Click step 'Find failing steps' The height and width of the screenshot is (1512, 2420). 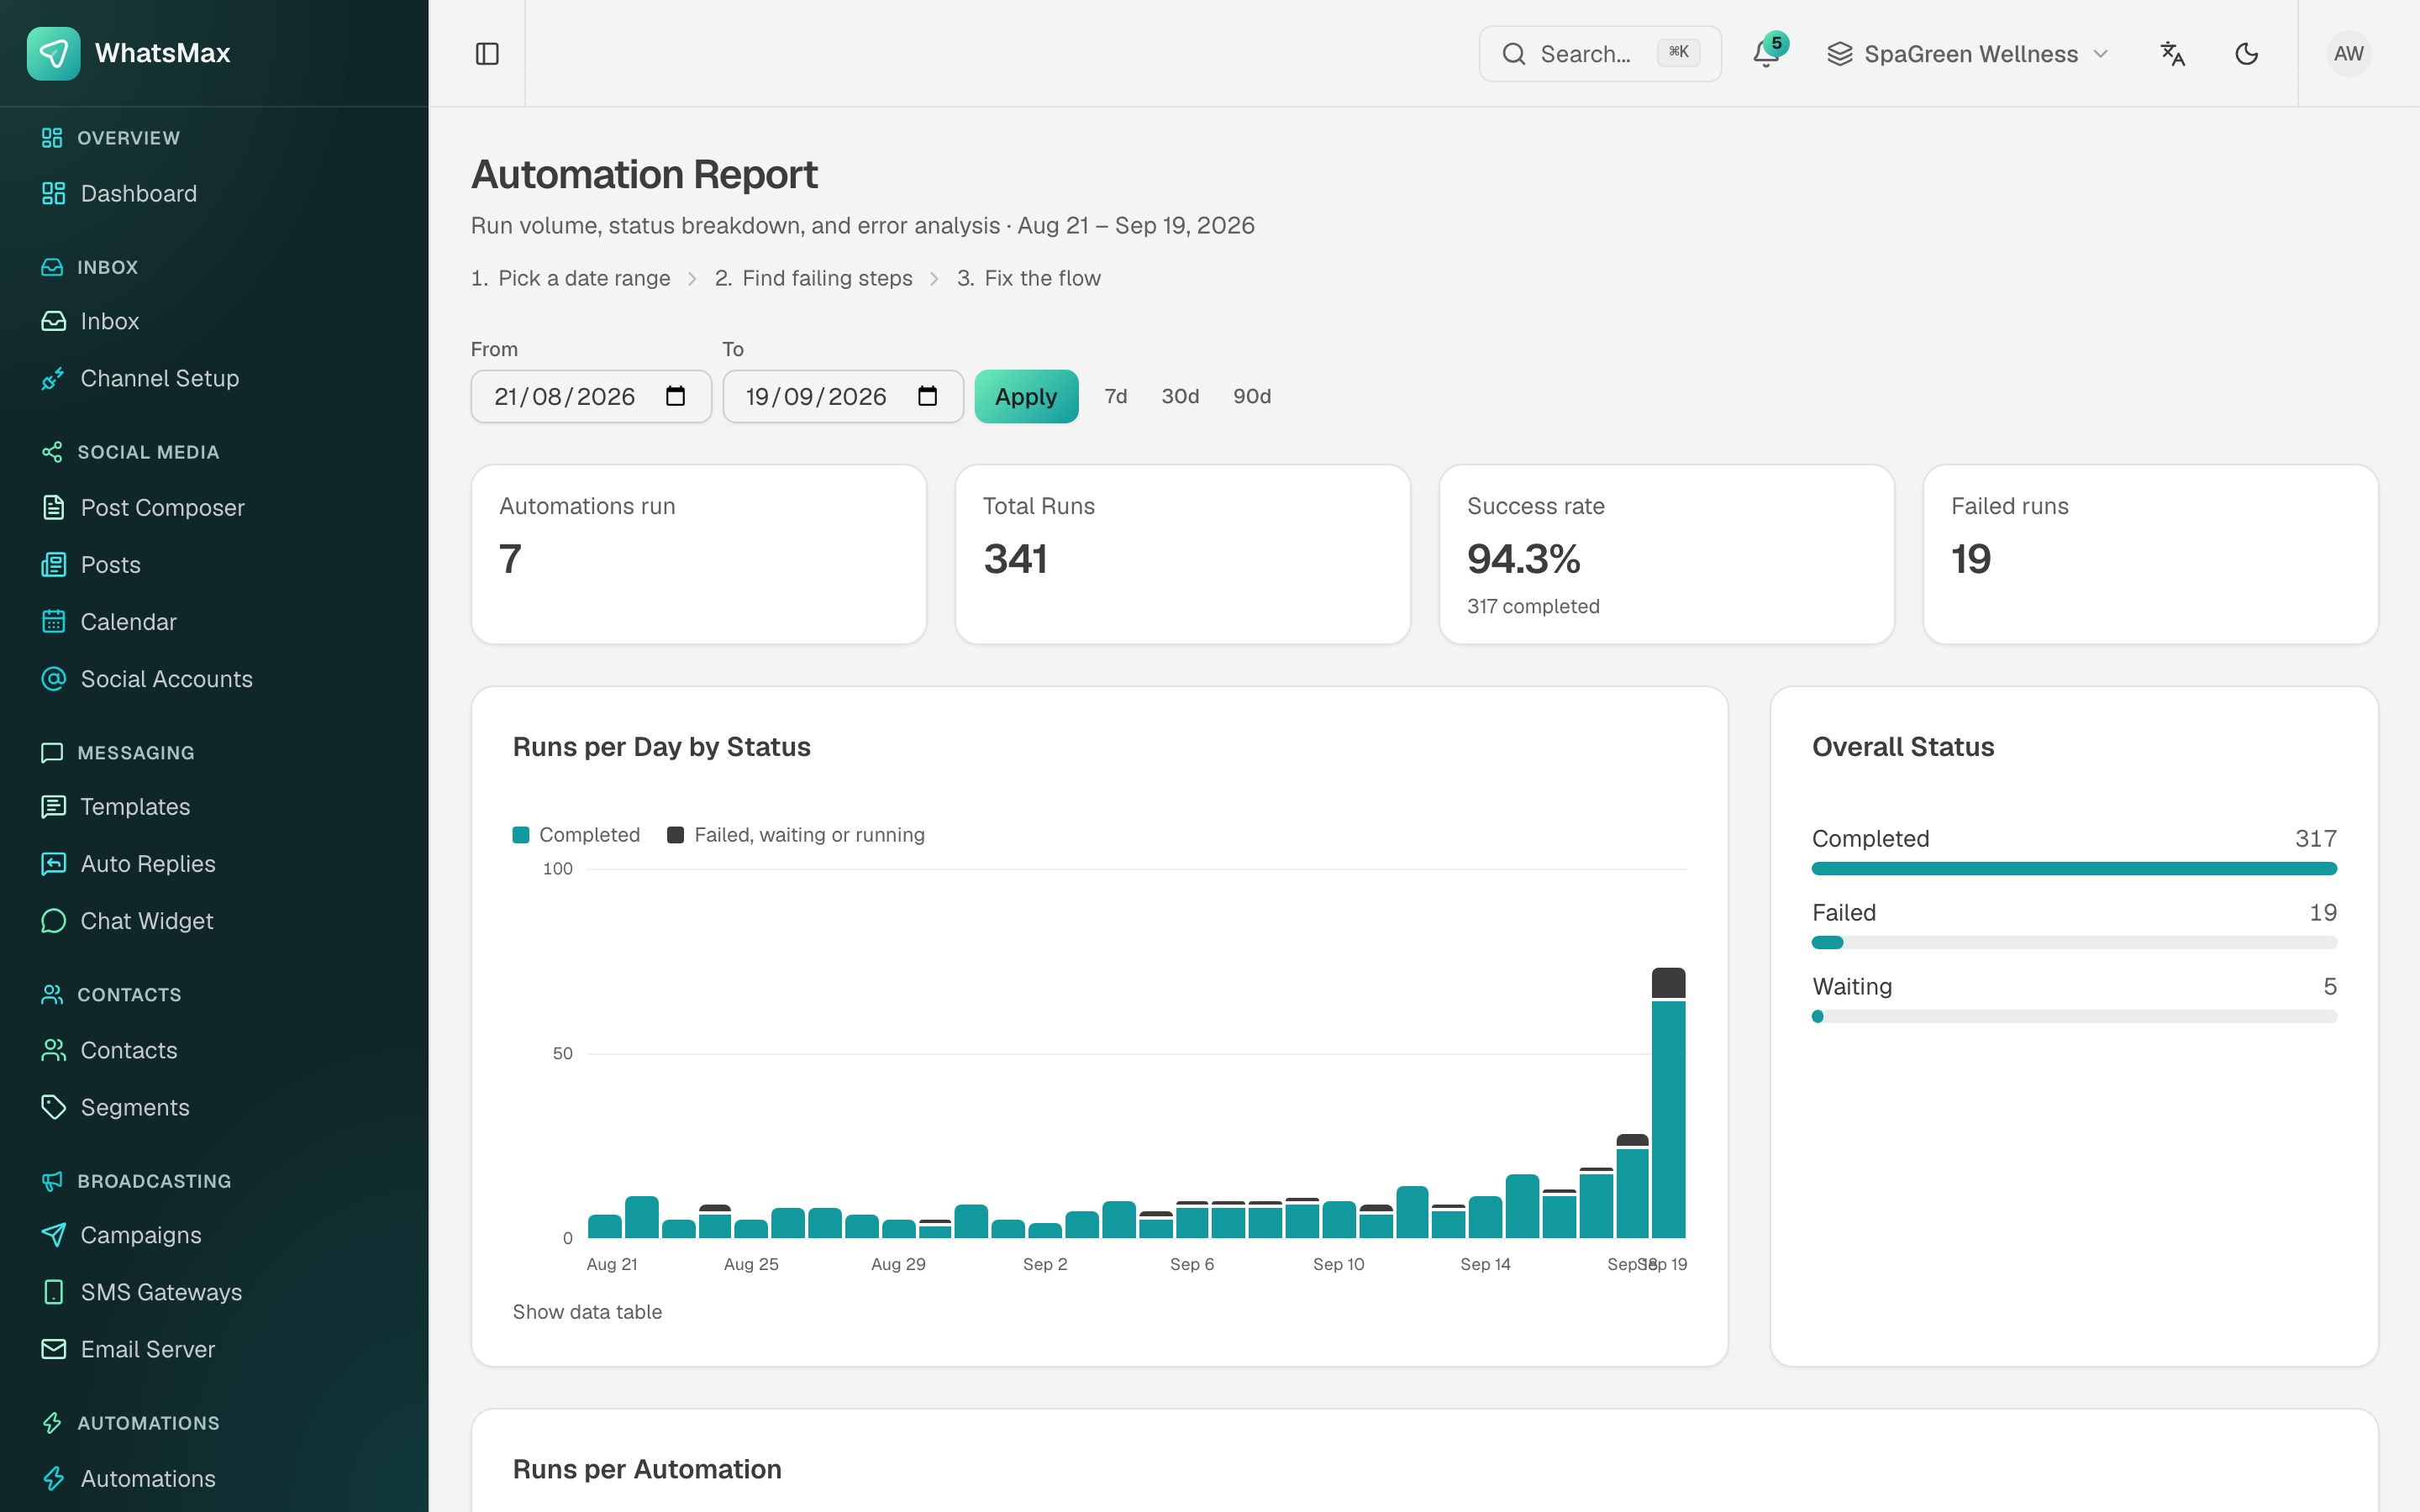pos(827,278)
